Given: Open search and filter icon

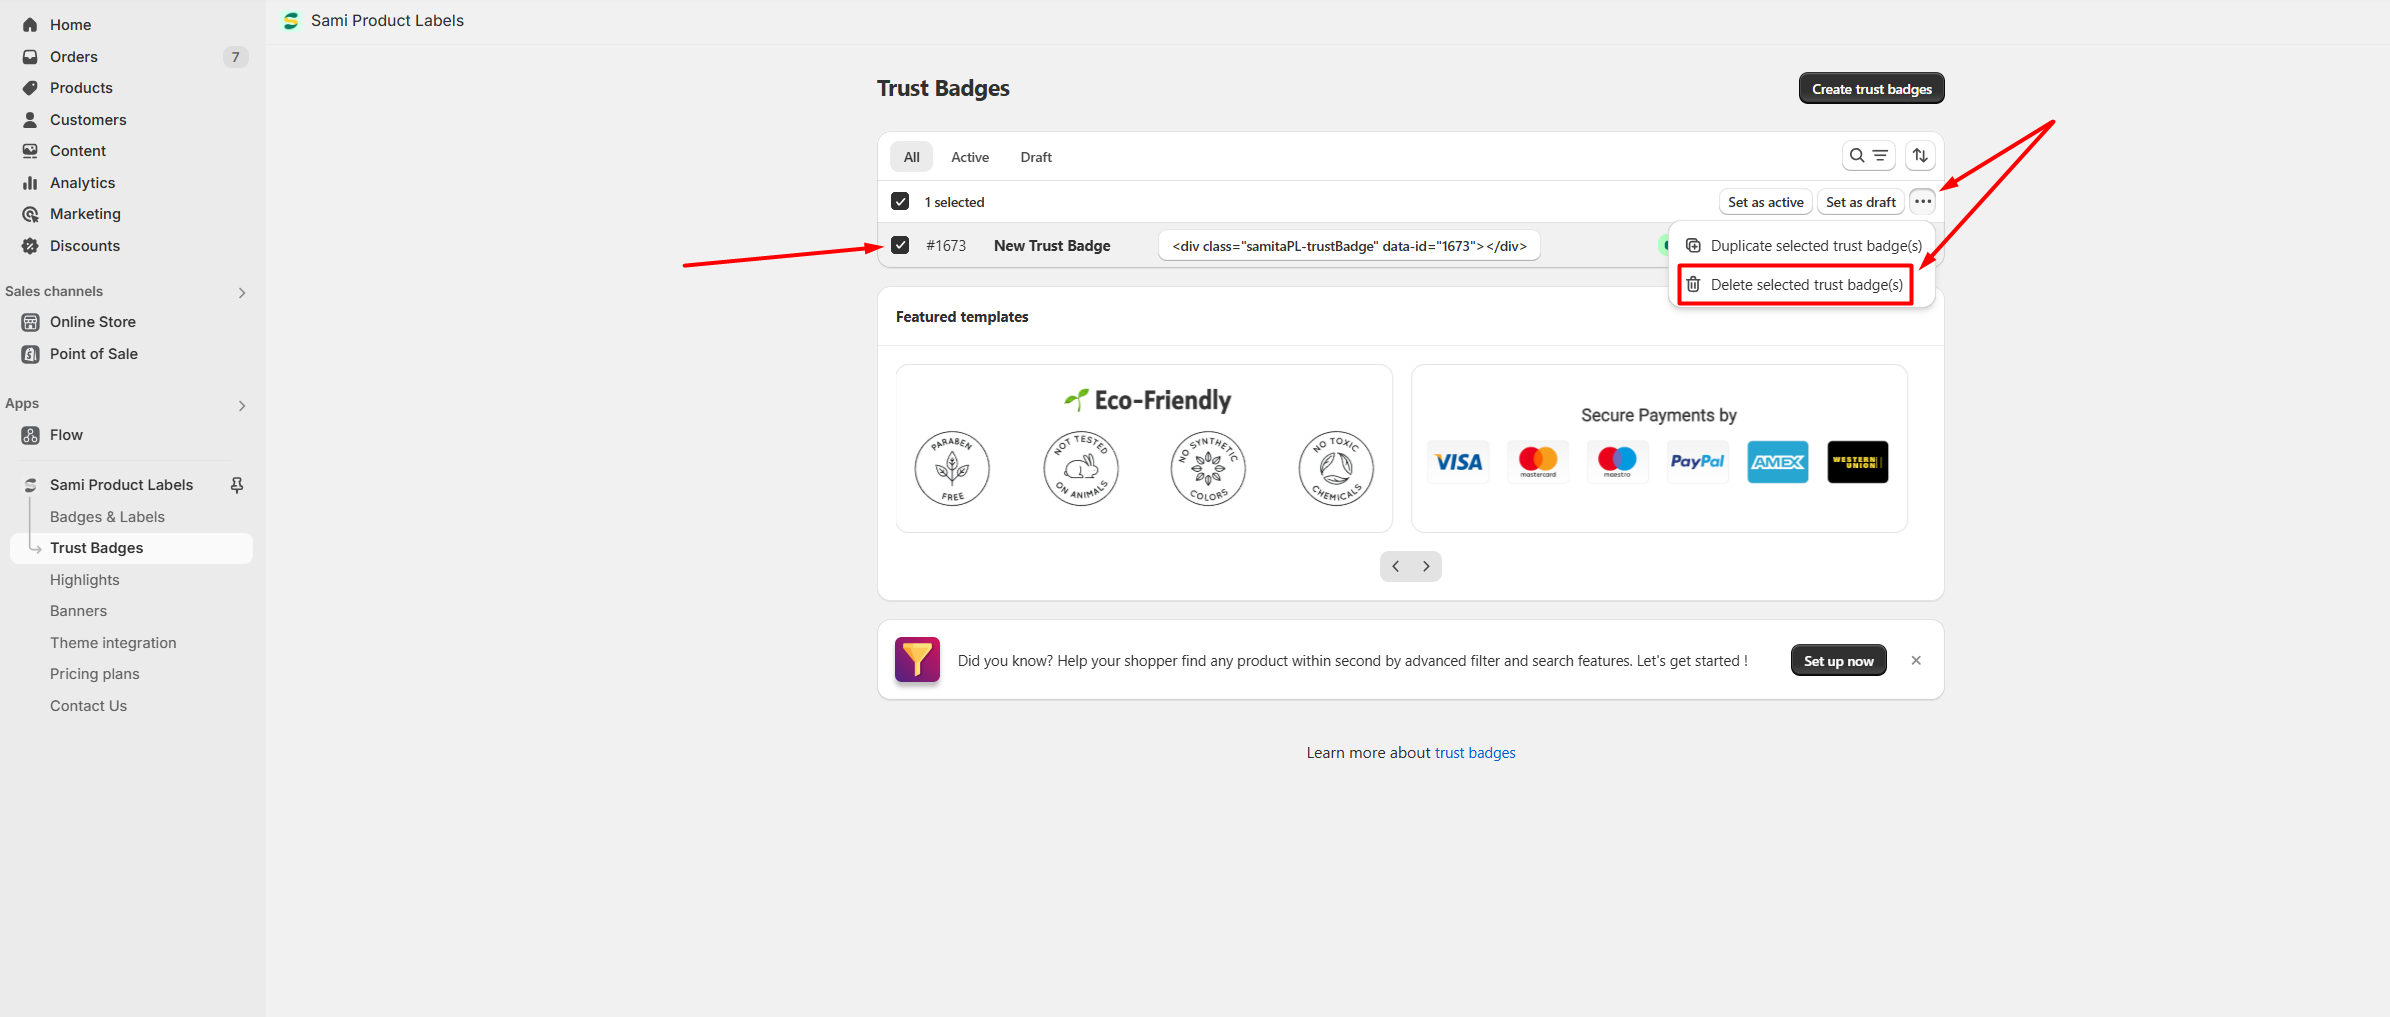Looking at the screenshot, I should pos(1868,156).
